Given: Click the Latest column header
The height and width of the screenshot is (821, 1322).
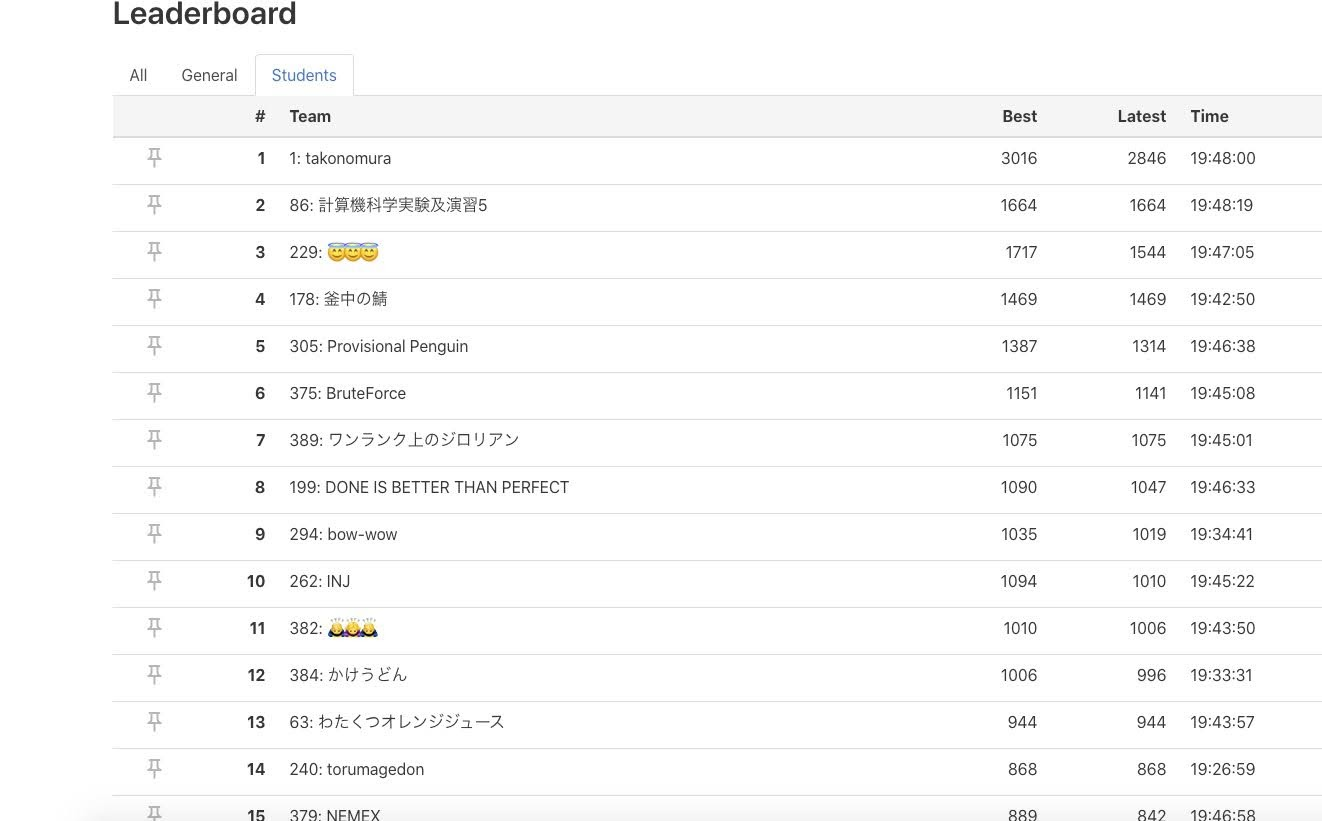Looking at the screenshot, I should point(1141,116).
